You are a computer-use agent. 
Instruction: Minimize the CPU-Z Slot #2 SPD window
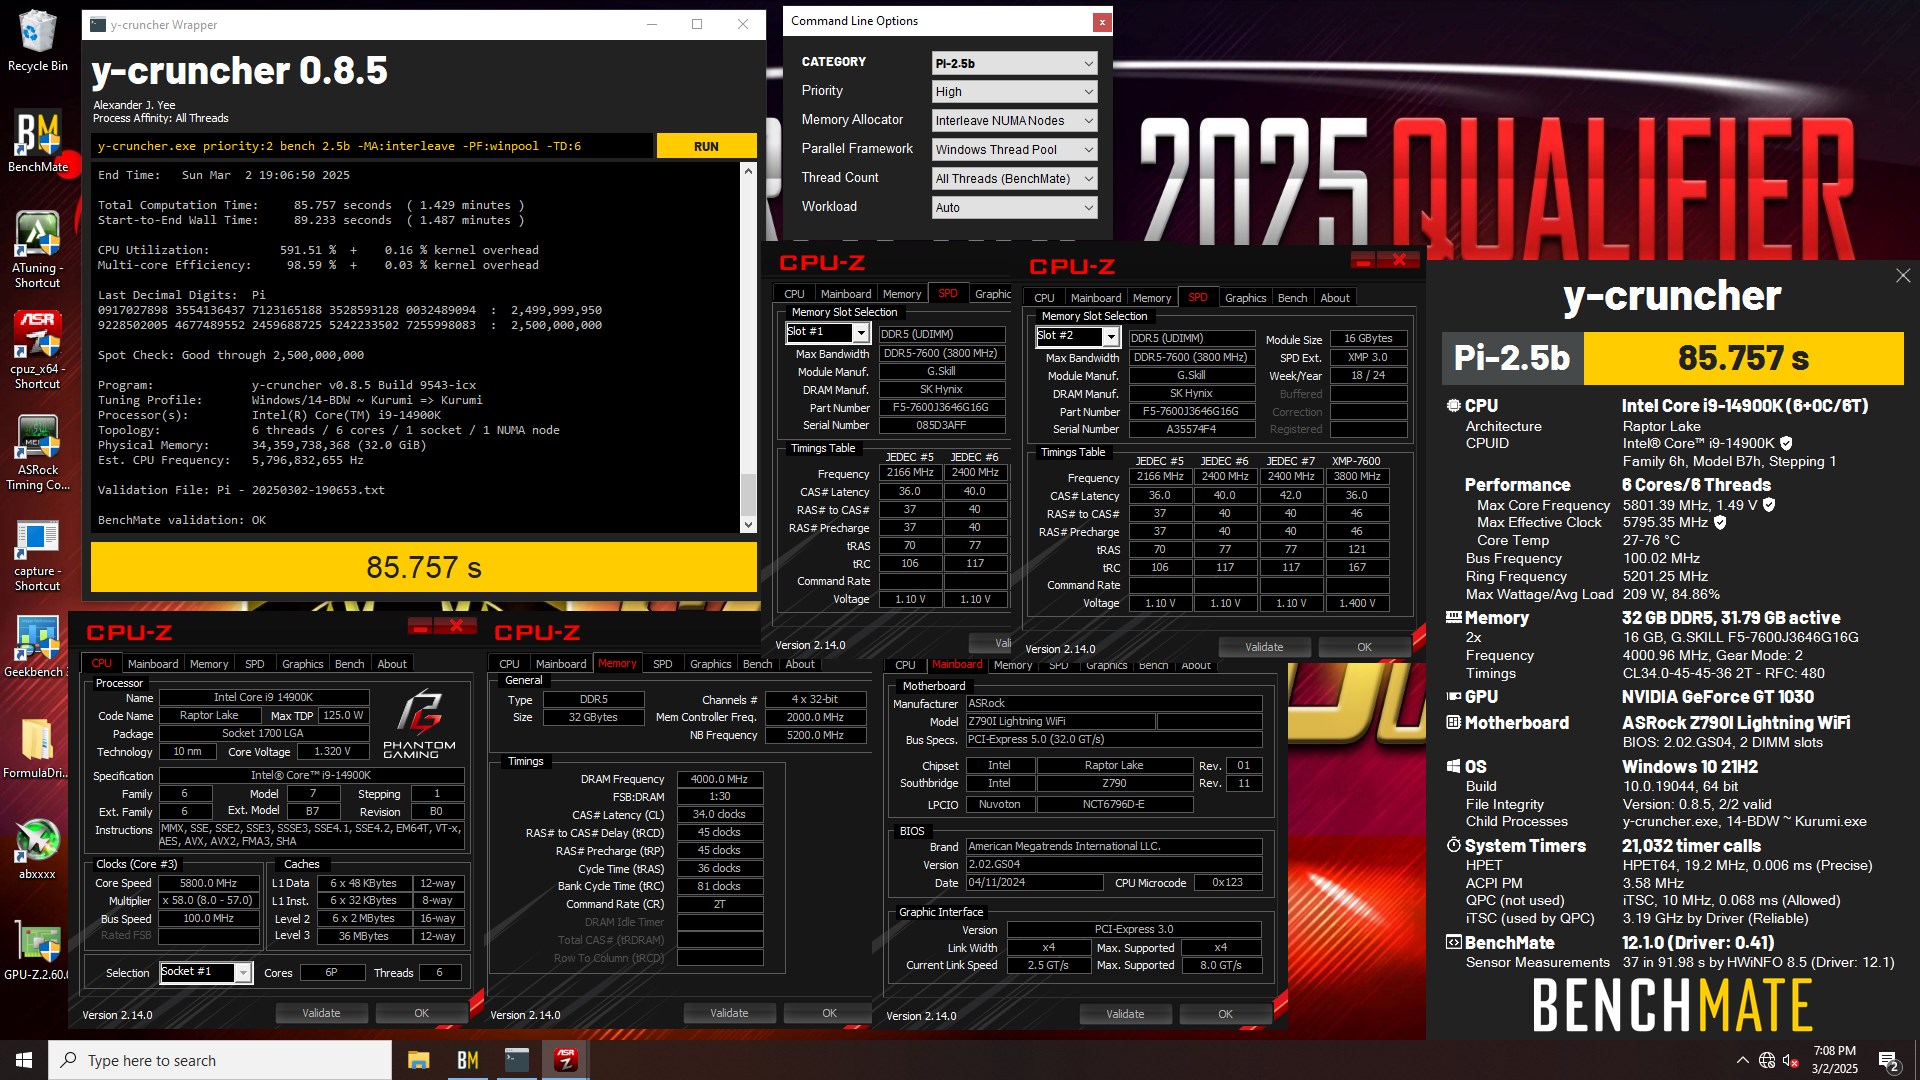click(x=1362, y=262)
